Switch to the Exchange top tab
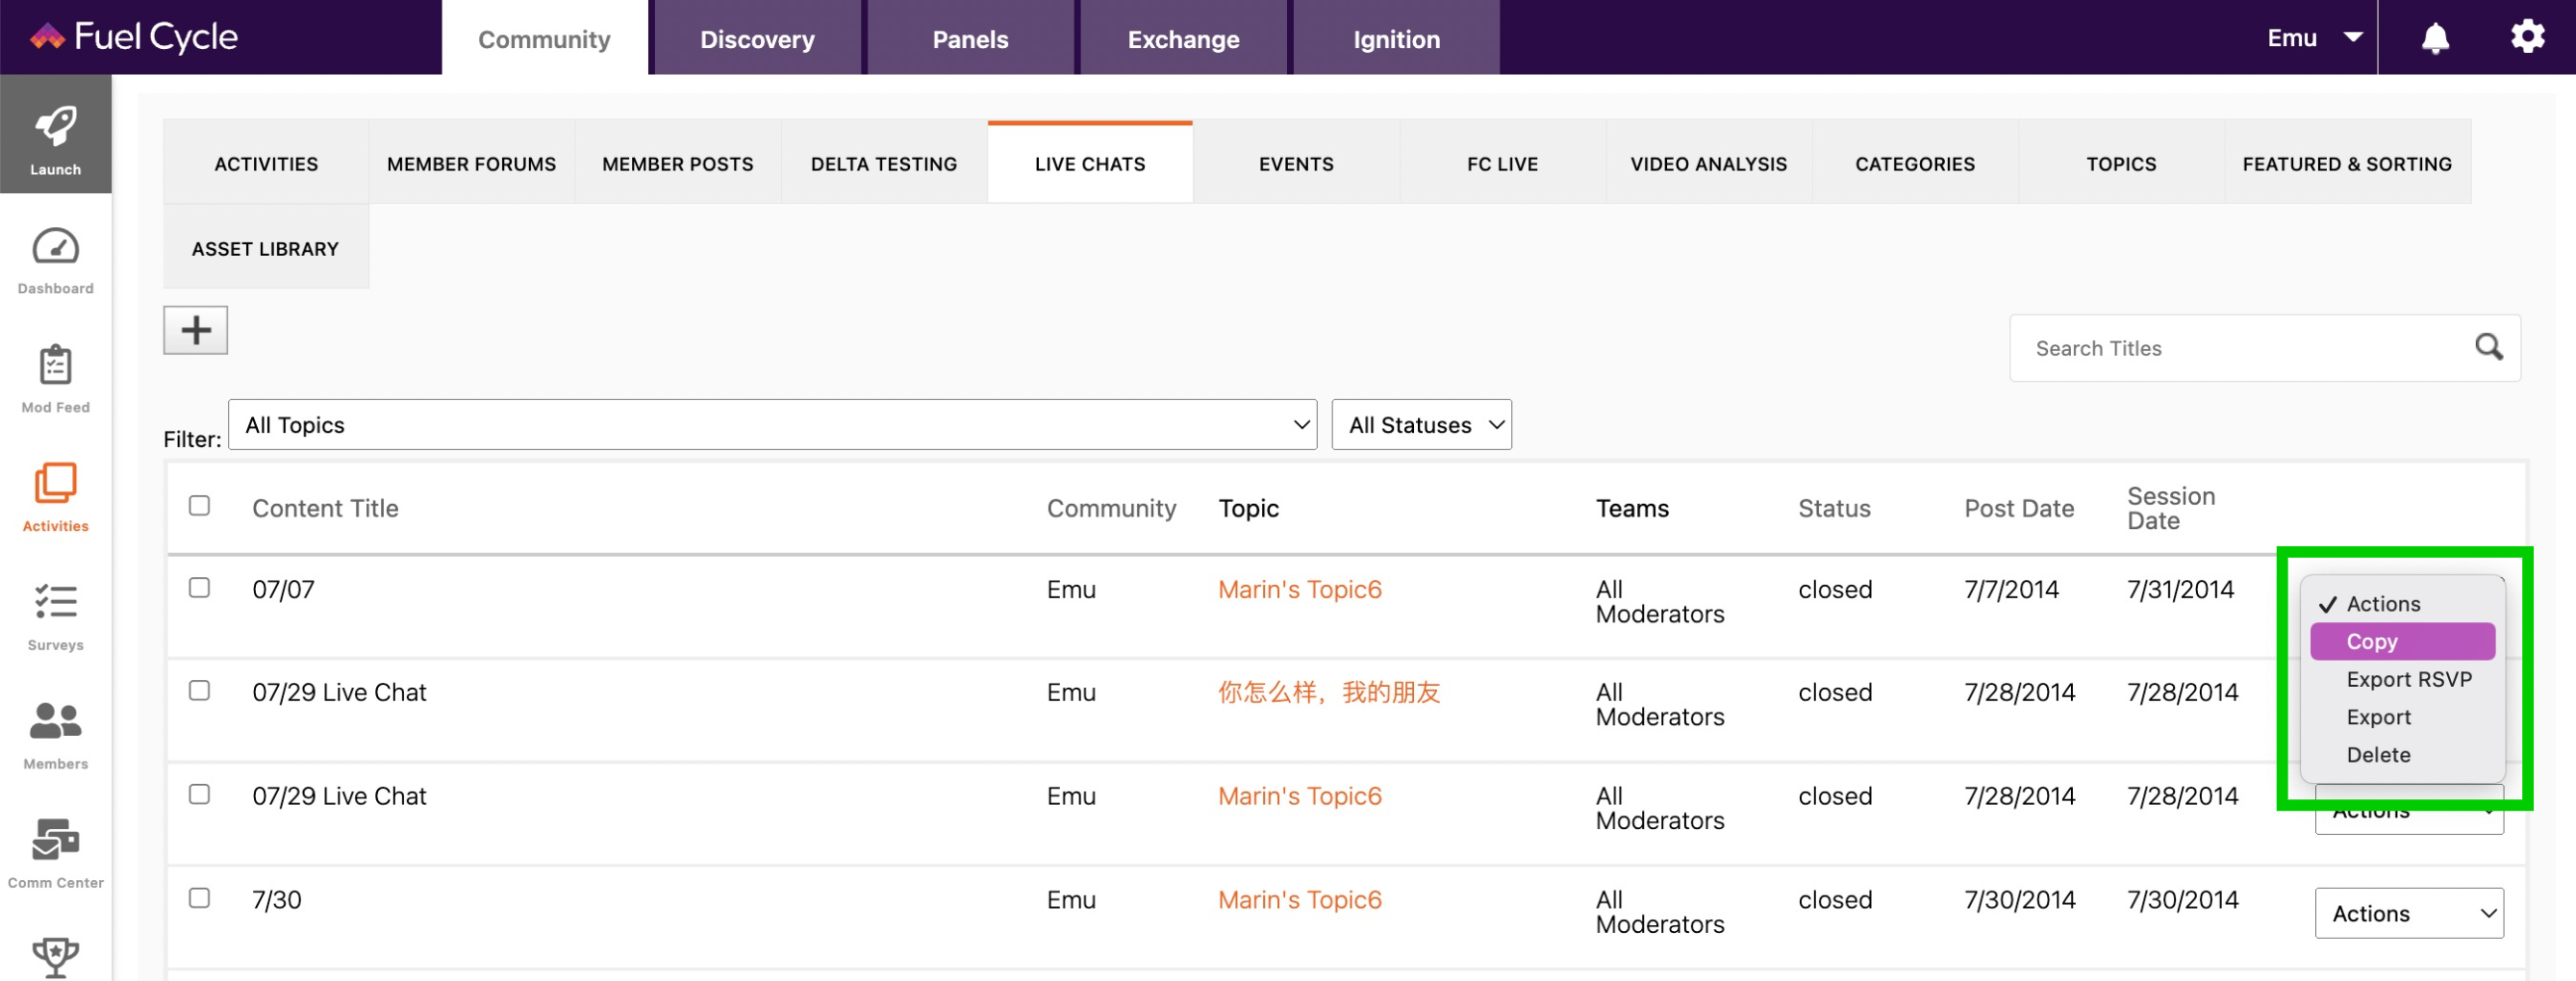Screen dimensions: 2576x981 1184,38
